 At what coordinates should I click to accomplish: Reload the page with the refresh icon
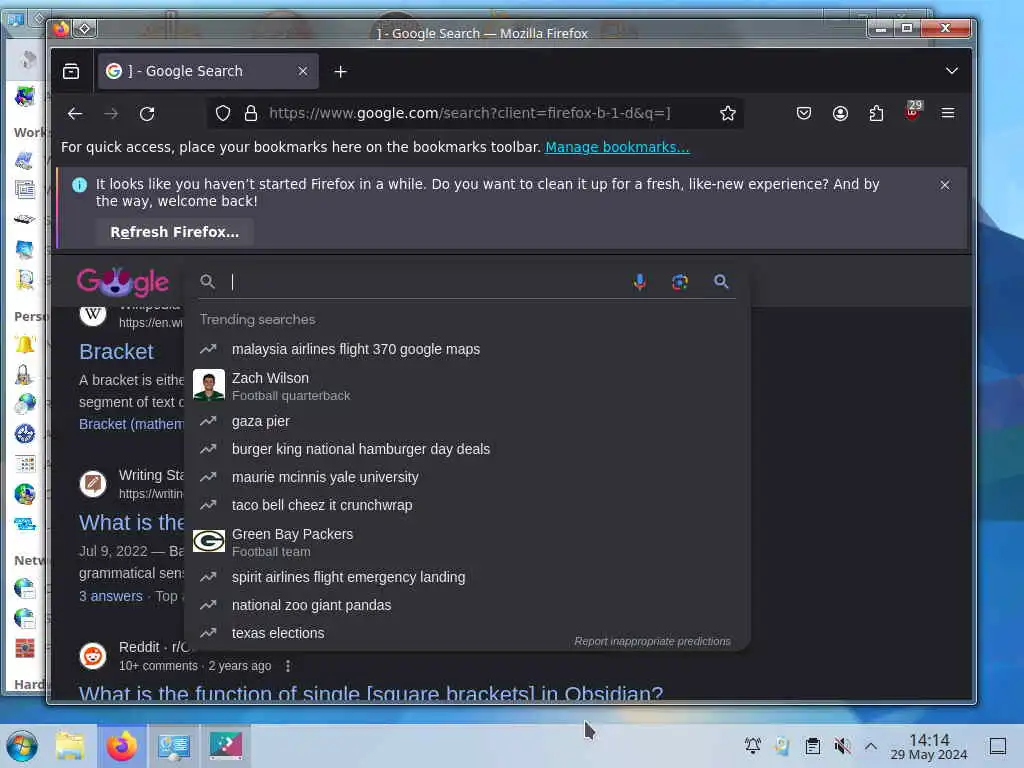(x=147, y=114)
